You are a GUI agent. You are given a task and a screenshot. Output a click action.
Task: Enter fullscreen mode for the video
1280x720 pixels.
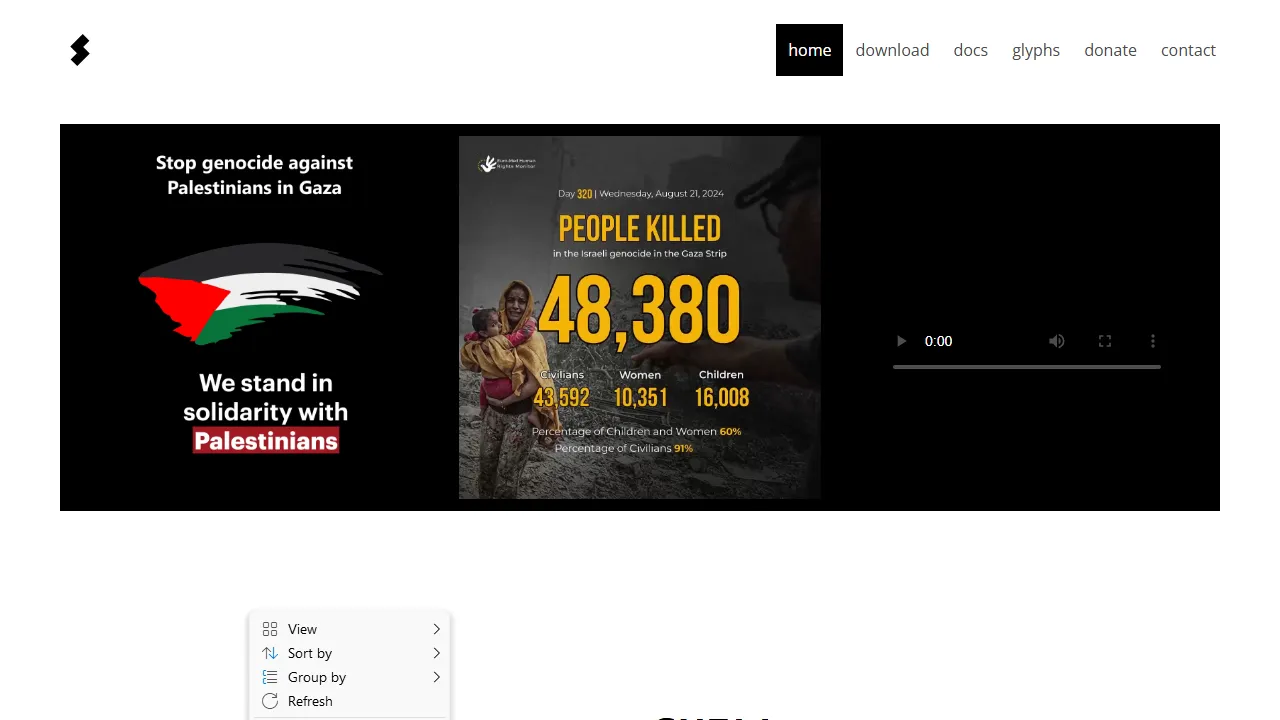(x=1105, y=341)
